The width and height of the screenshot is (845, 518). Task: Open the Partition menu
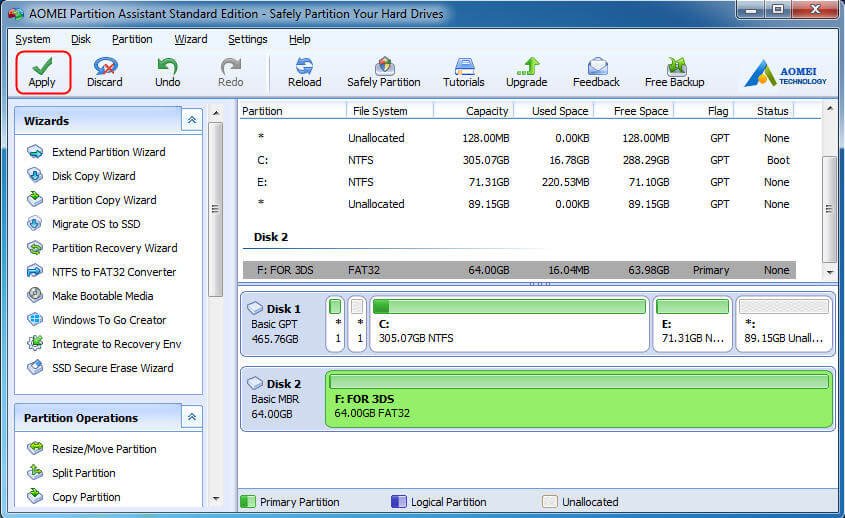[132, 39]
